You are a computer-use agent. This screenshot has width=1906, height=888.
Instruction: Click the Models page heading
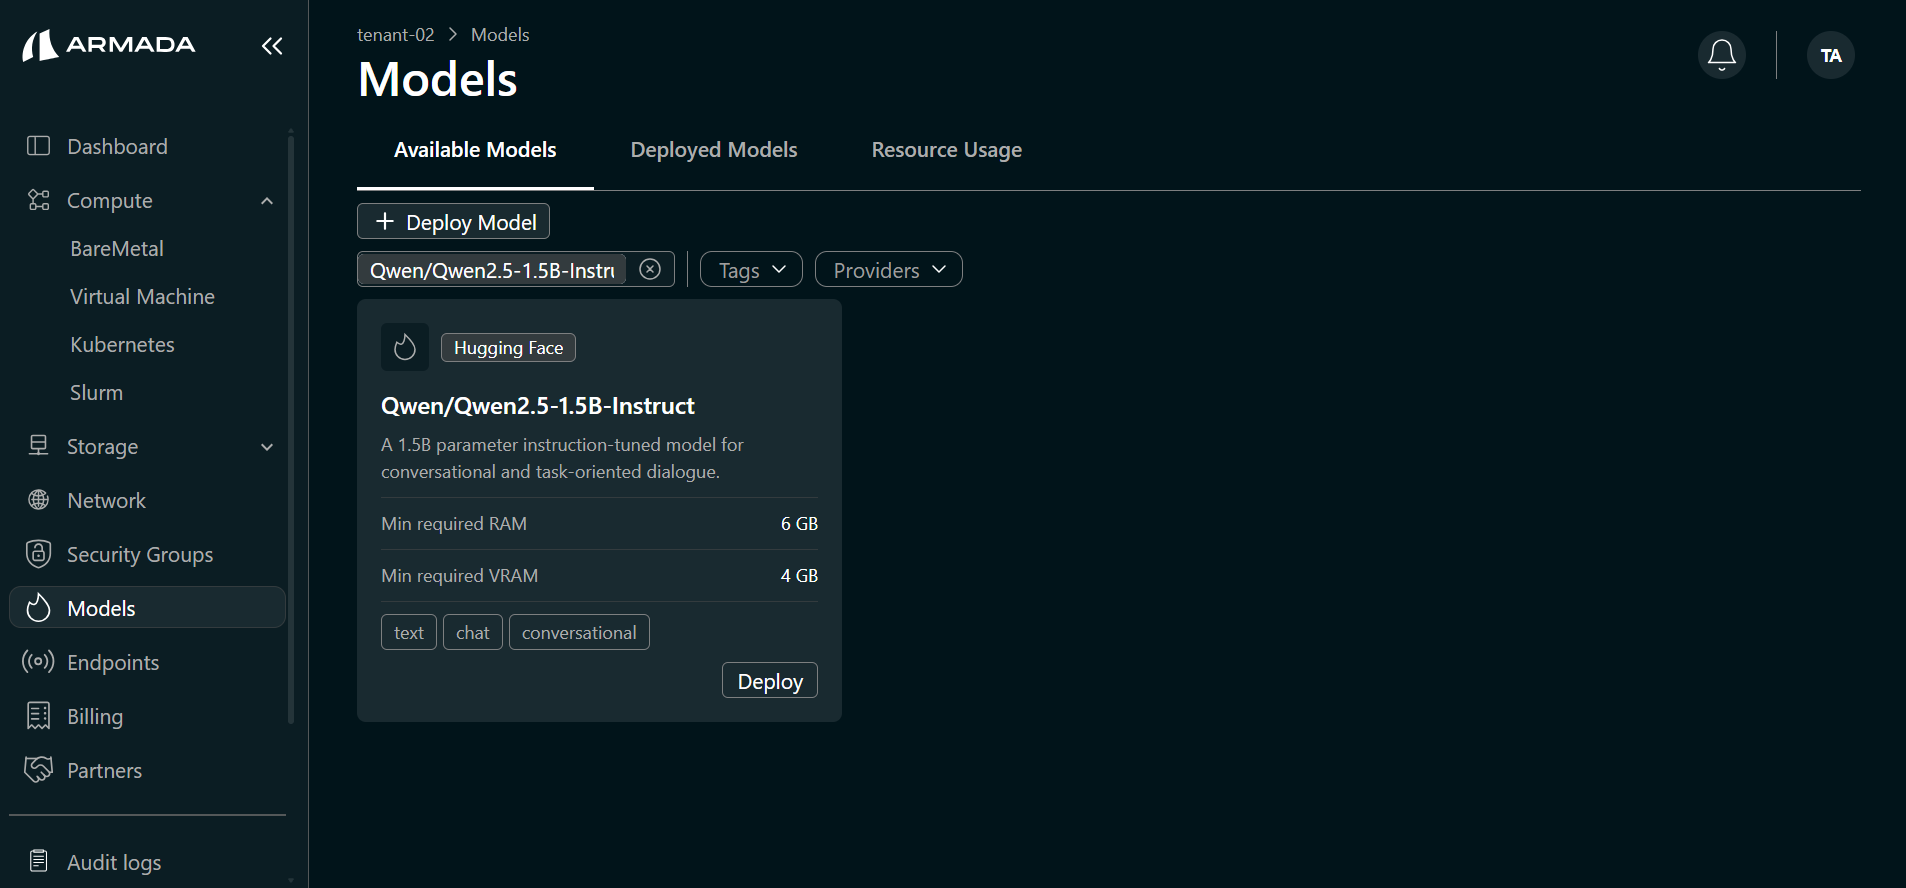tap(438, 79)
